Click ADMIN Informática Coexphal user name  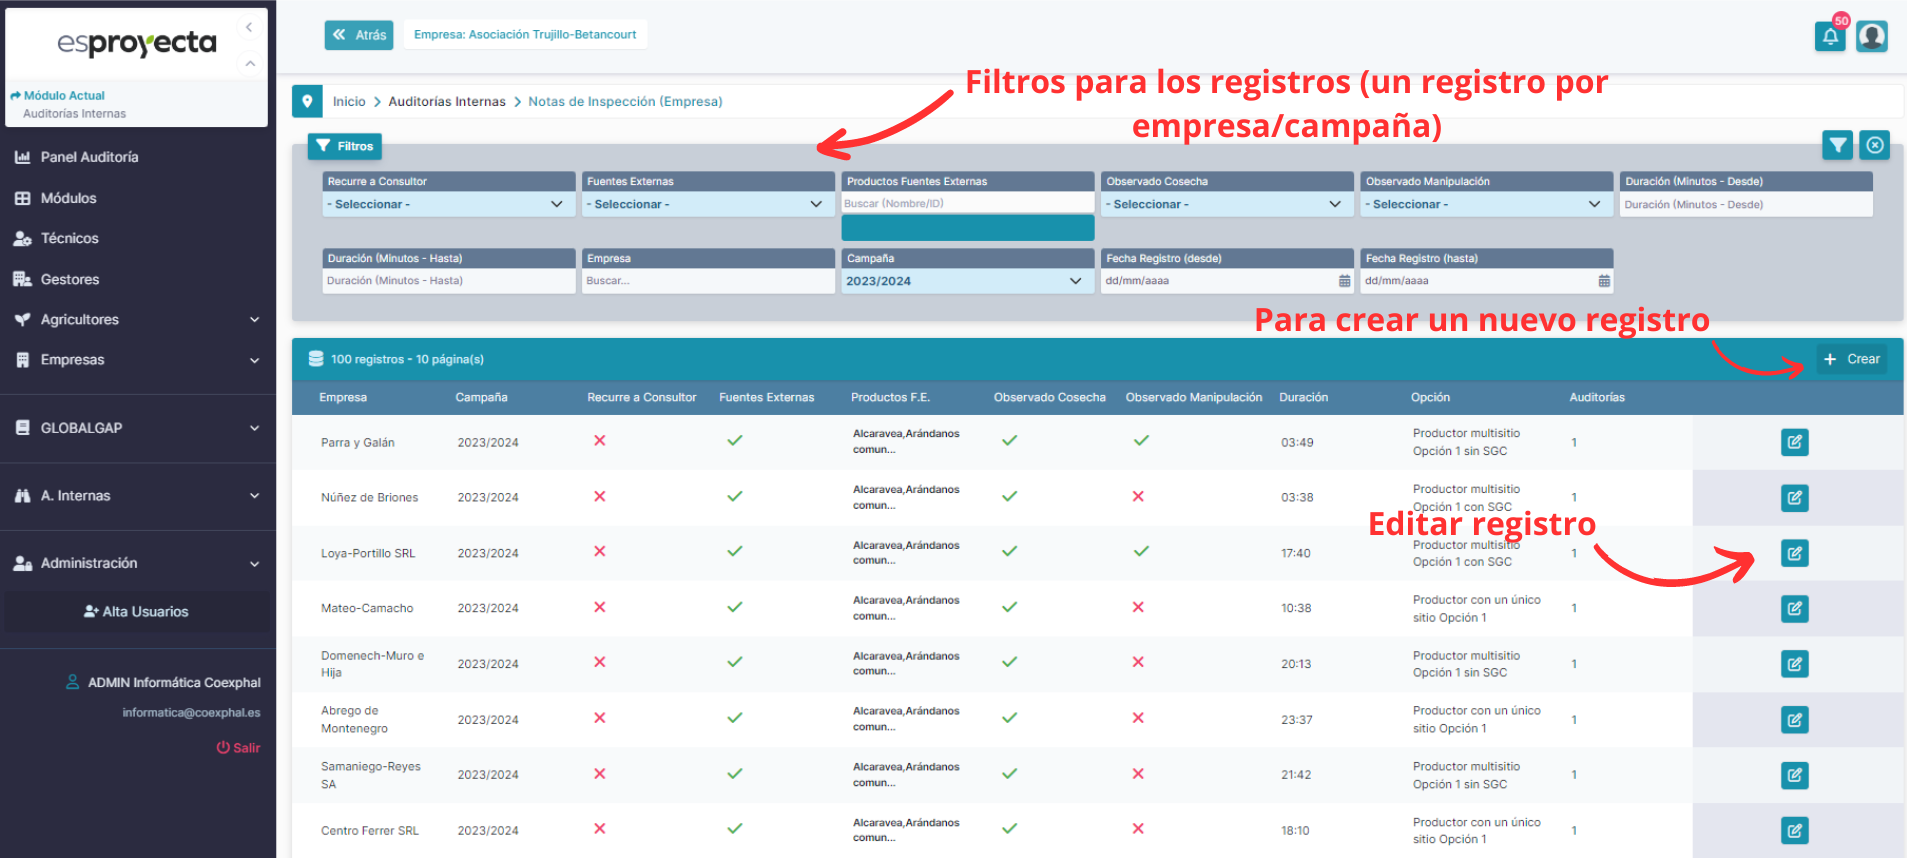174,683
